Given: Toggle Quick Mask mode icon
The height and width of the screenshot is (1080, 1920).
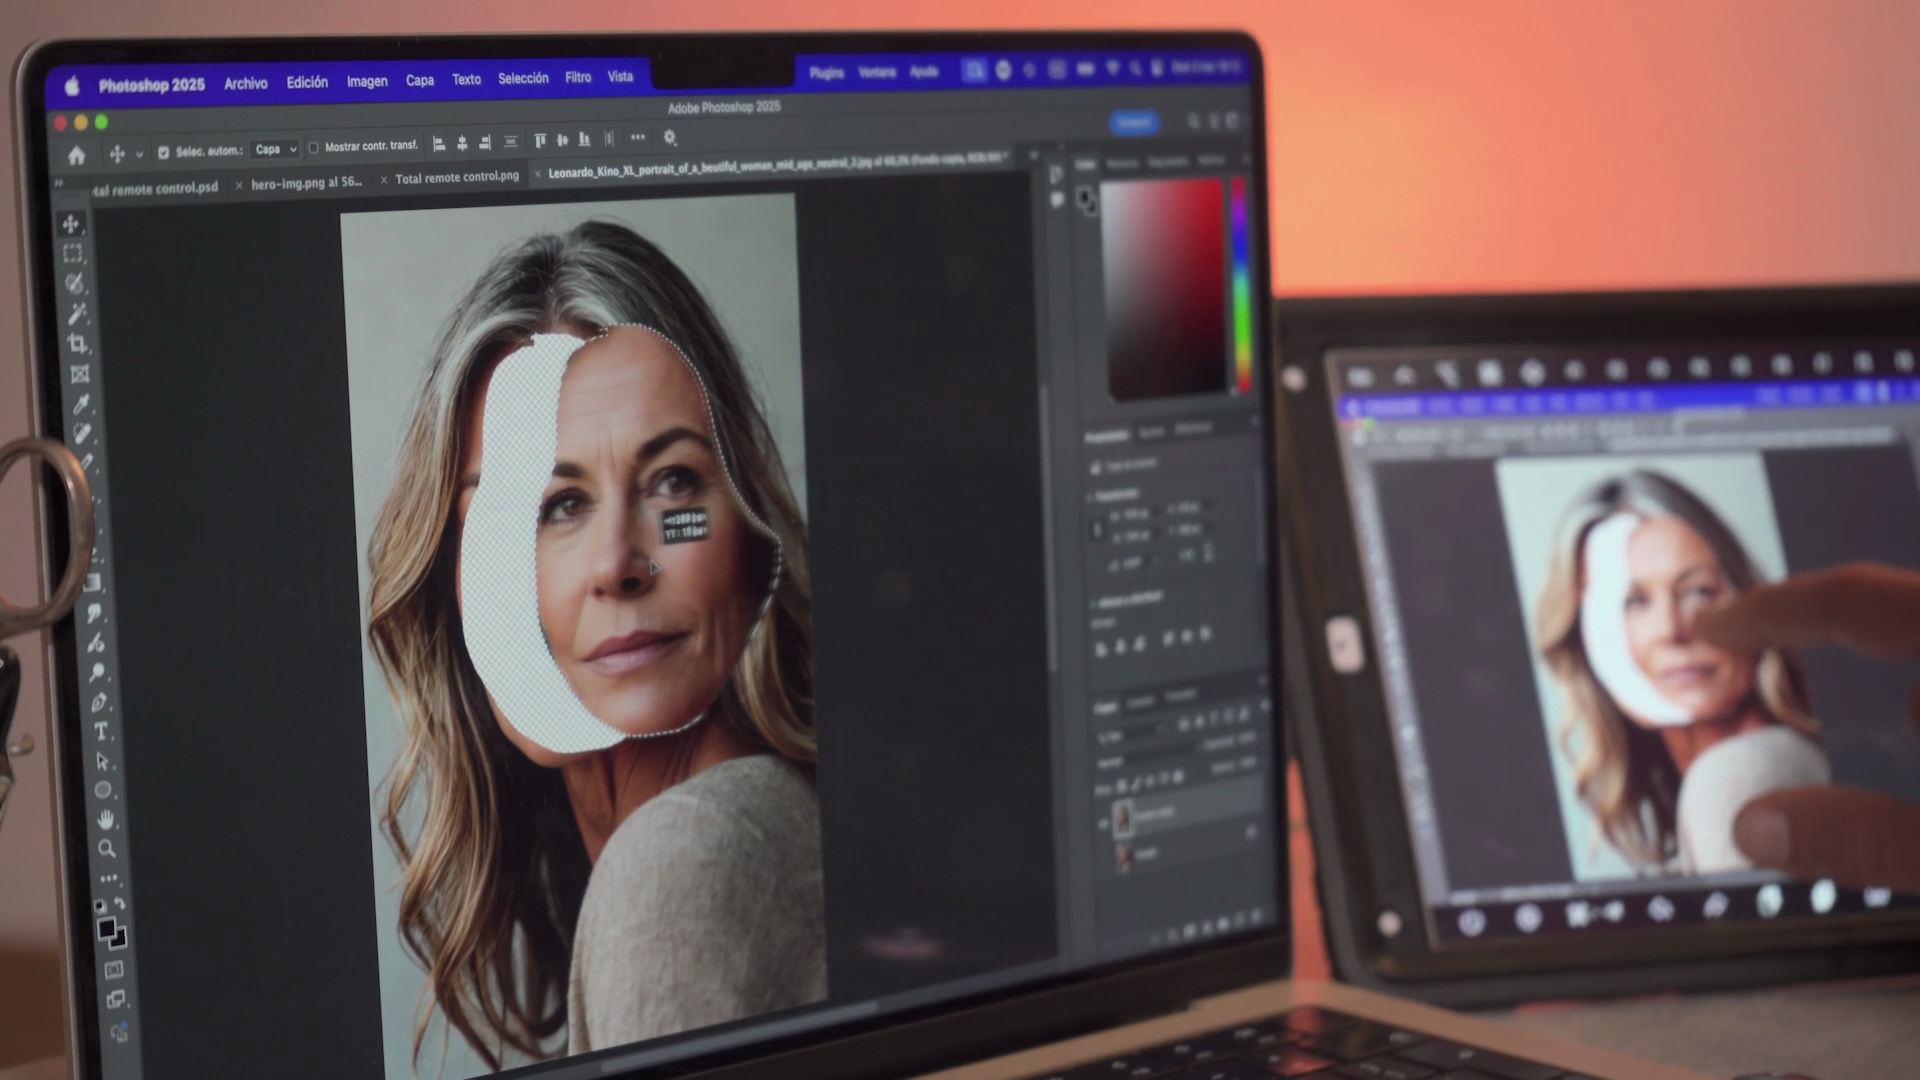Looking at the screenshot, I should click(x=114, y=969).
